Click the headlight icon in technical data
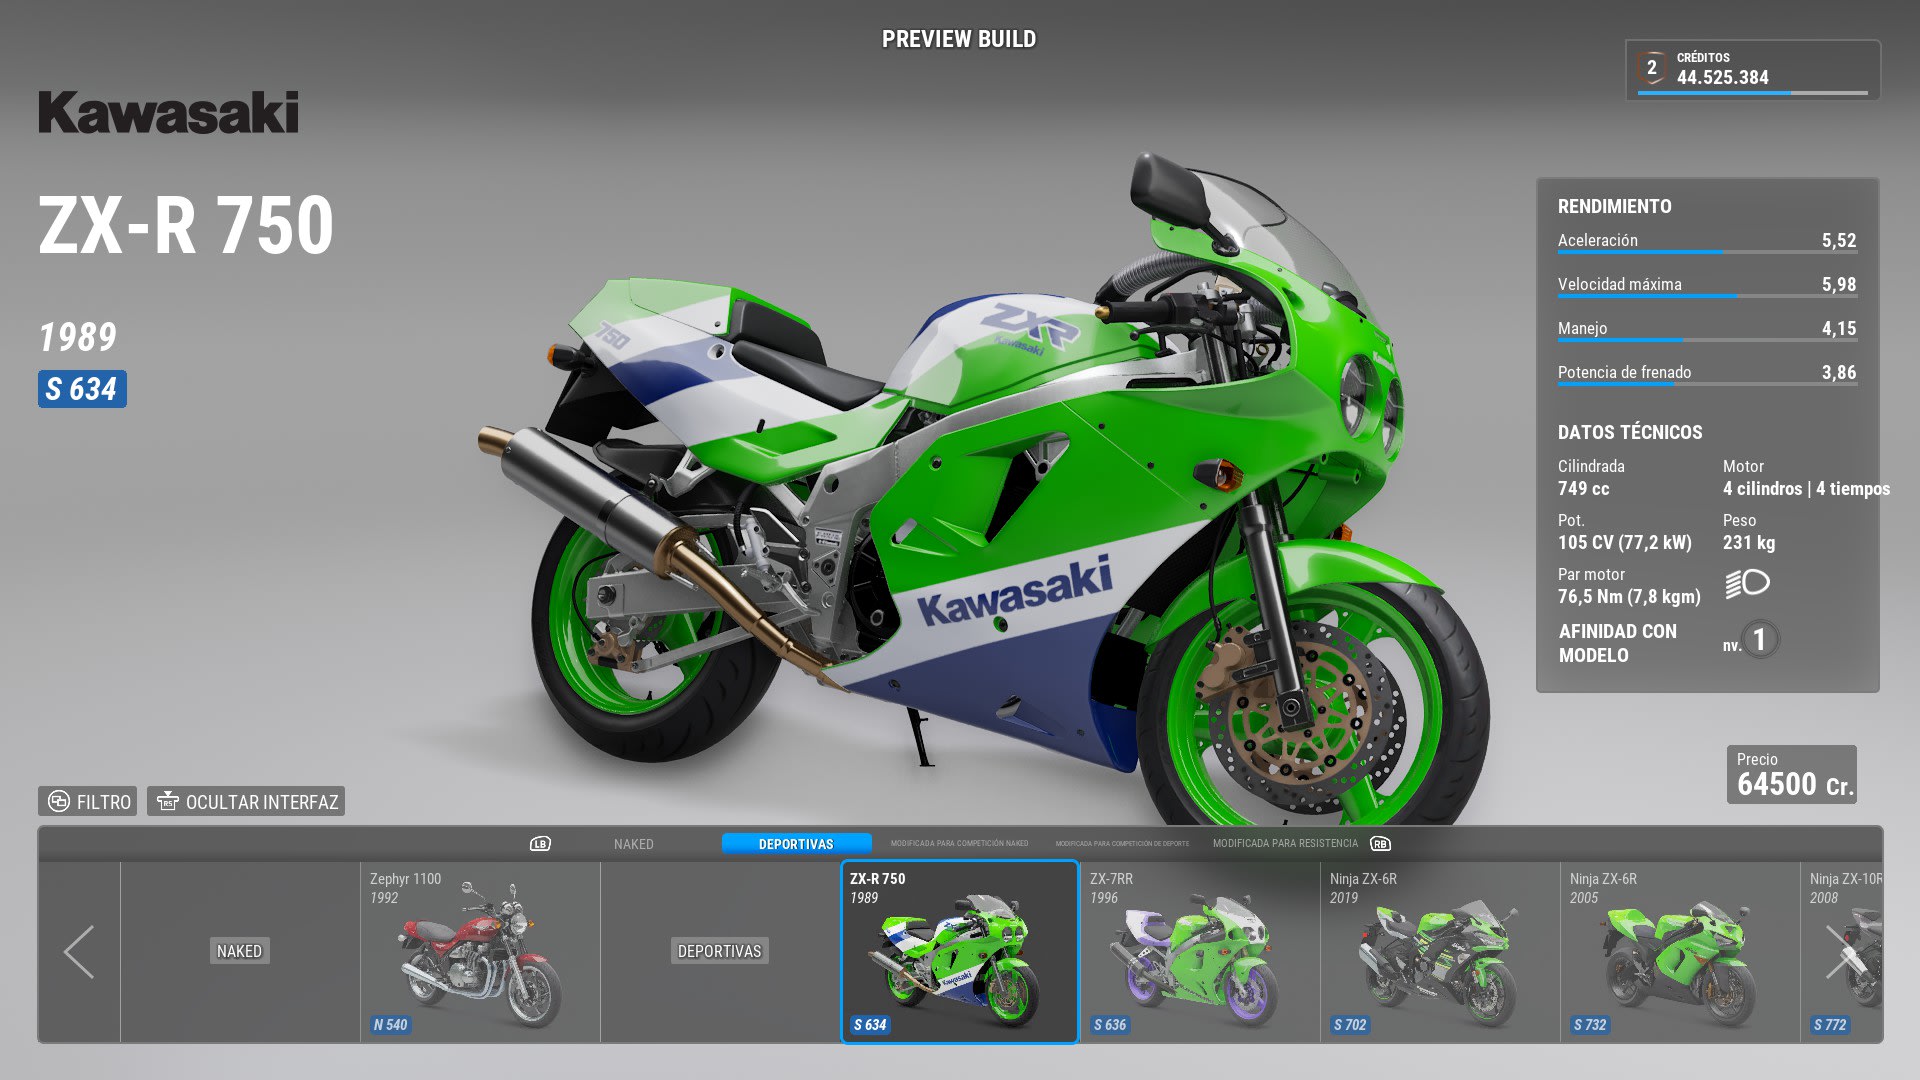The width and height of the screenshot is (1920, 1080). (1747, 584)
